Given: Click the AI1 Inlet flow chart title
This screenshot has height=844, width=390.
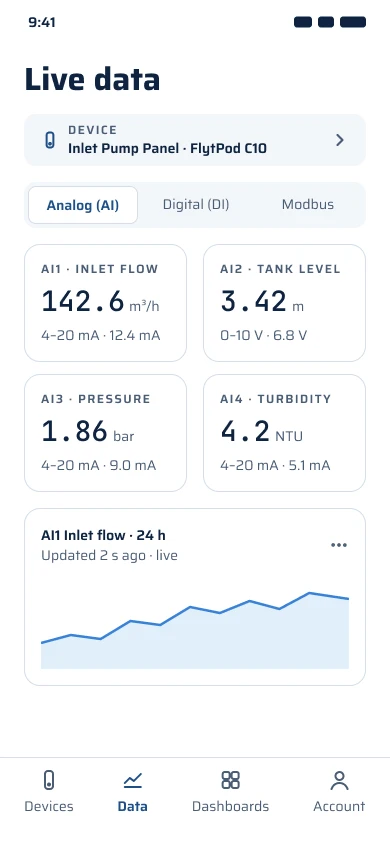Looking at the screenshot, I should (103, 536).
